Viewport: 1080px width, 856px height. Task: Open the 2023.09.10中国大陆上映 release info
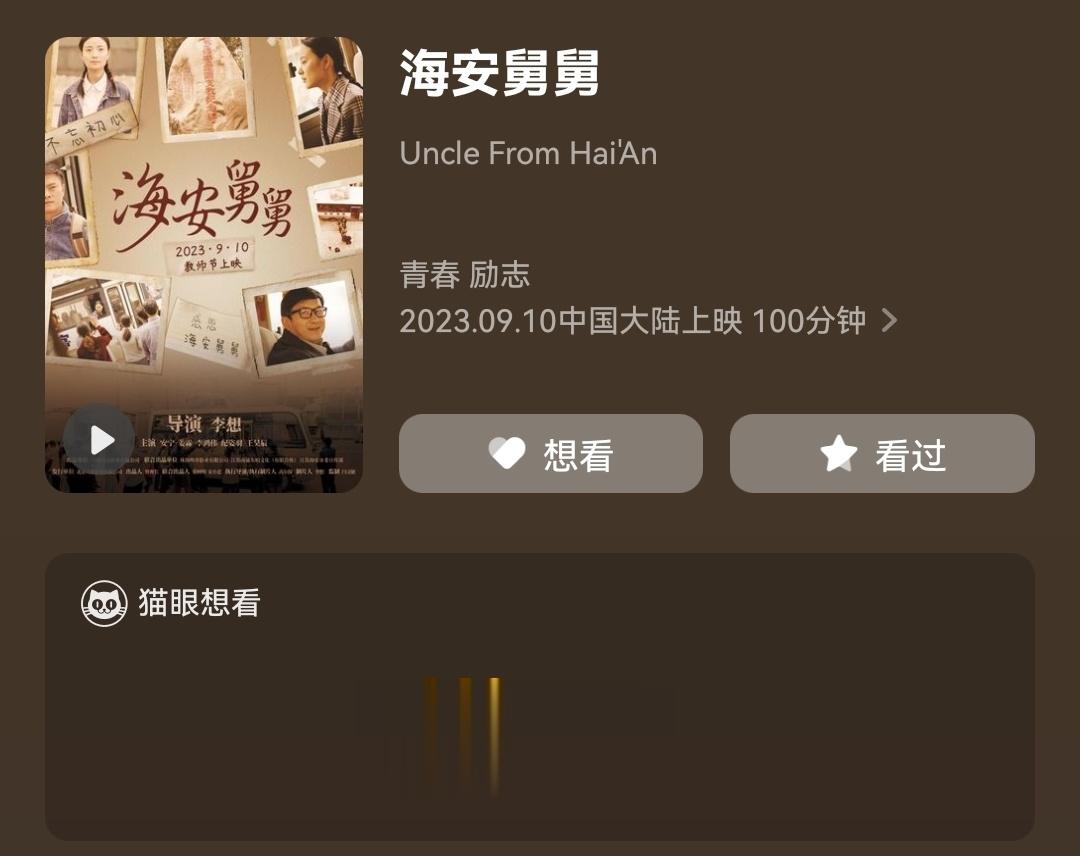coord(571,321)
